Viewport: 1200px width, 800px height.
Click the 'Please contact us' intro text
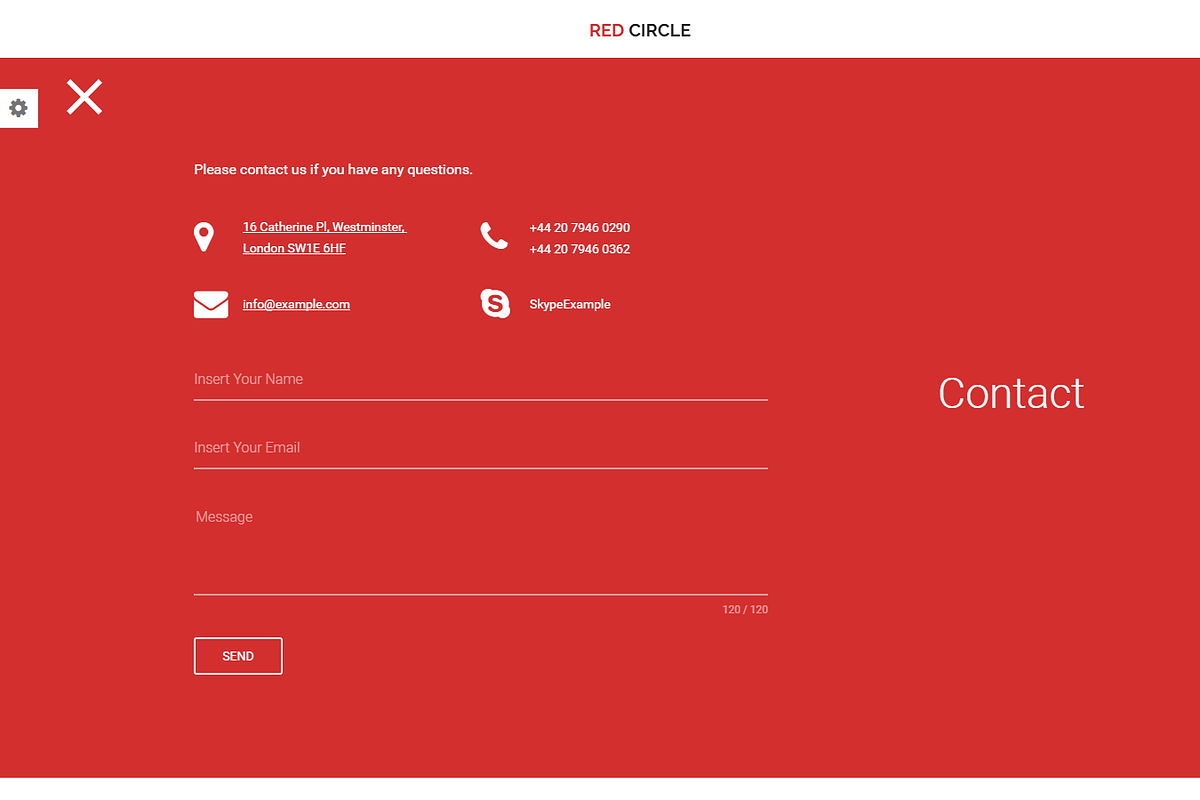point(333,170)
